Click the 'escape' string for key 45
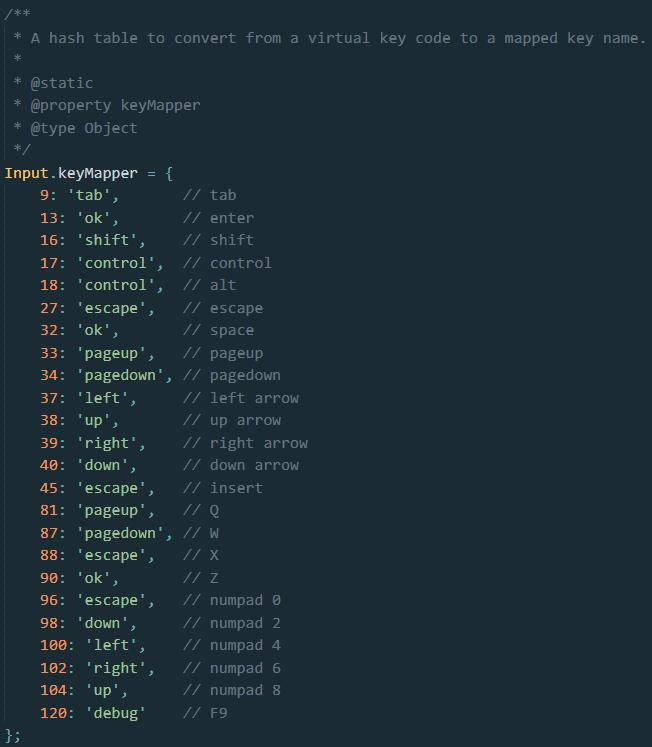Screen dimensions: 652x747 [111, 488]
